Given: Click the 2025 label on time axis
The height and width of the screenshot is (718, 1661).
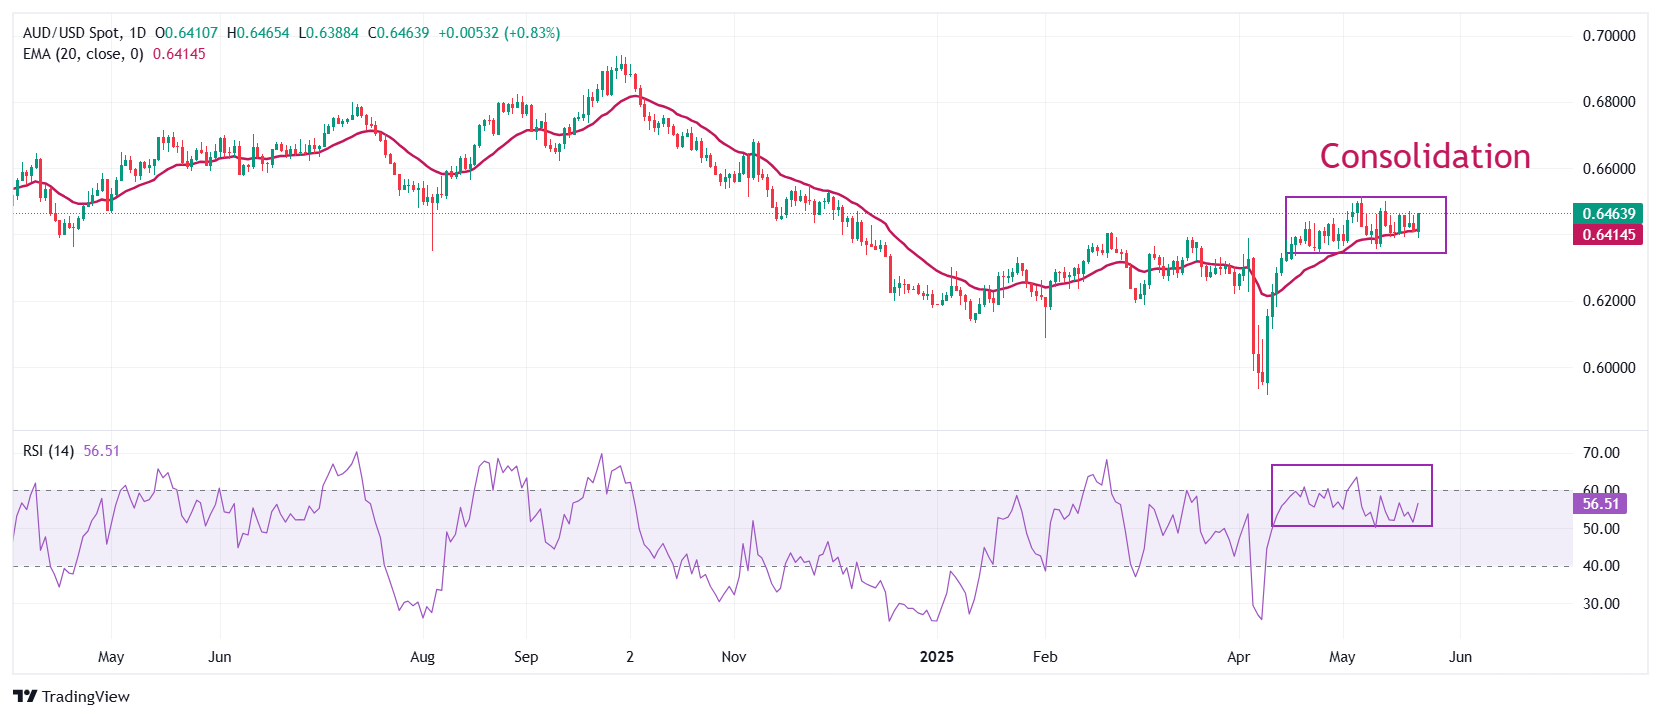Looking at the screenshot, I should tap(937, 657).
